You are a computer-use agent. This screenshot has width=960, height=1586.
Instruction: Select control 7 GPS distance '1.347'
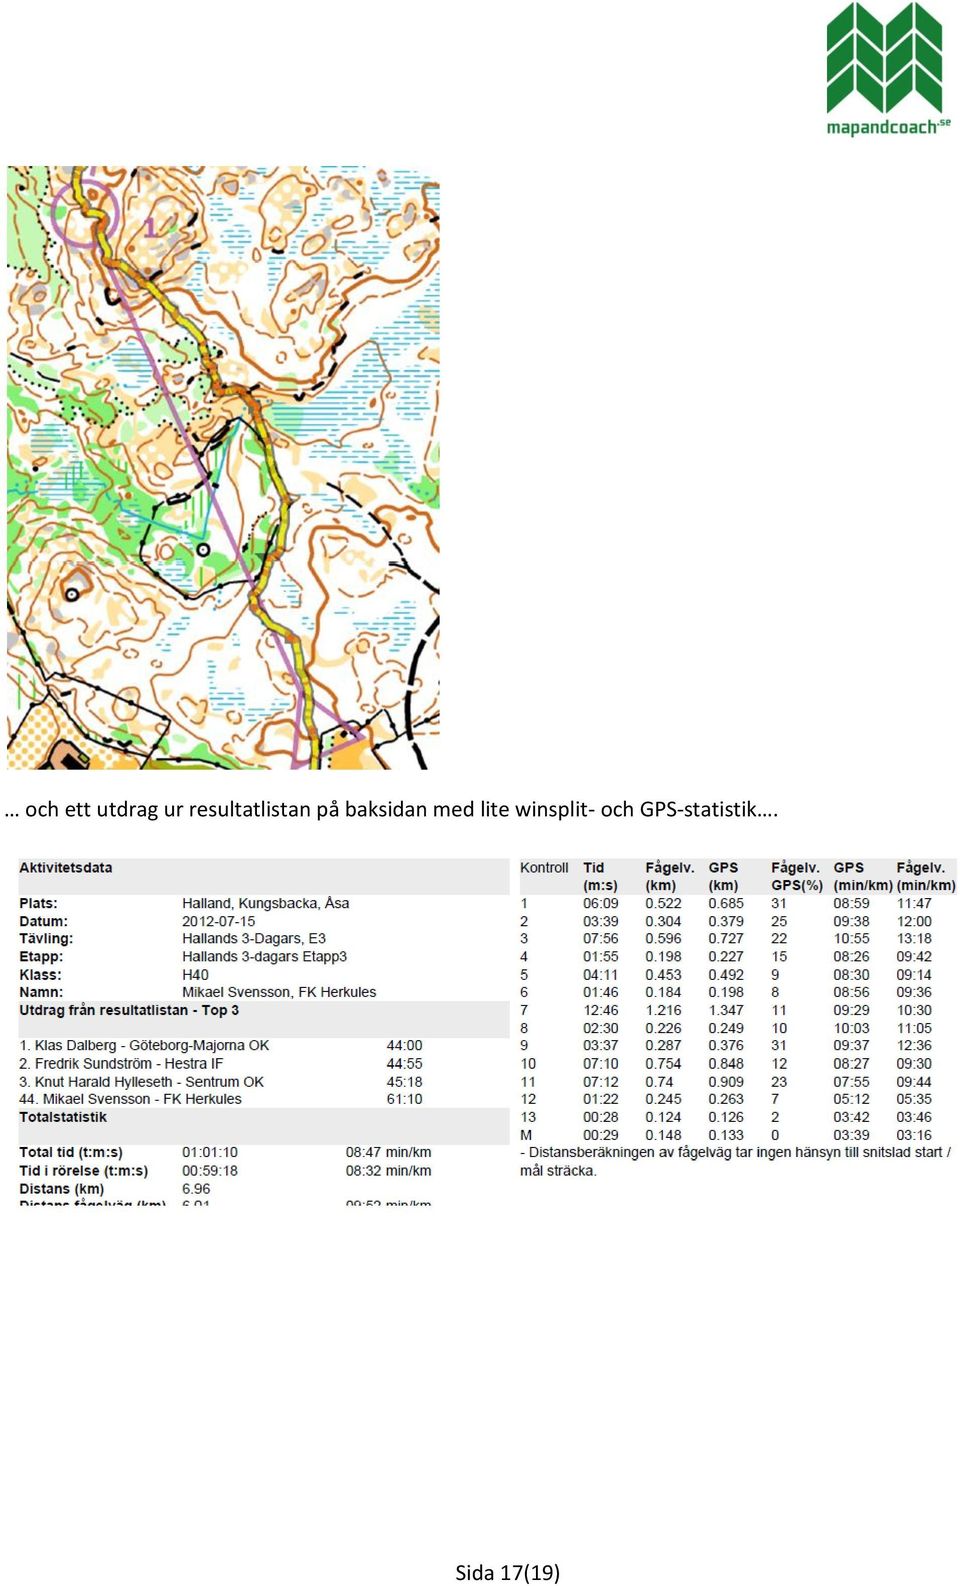click(726, 1010)
